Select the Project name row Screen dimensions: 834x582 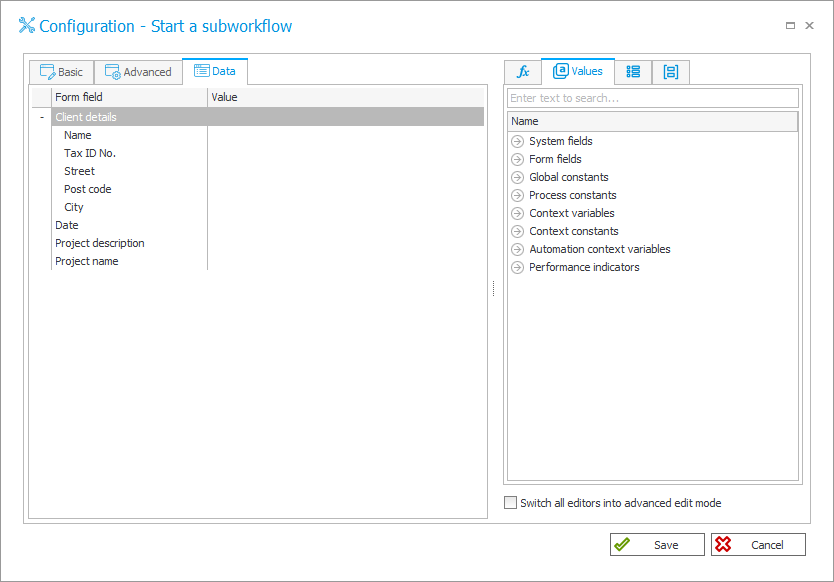268,261
